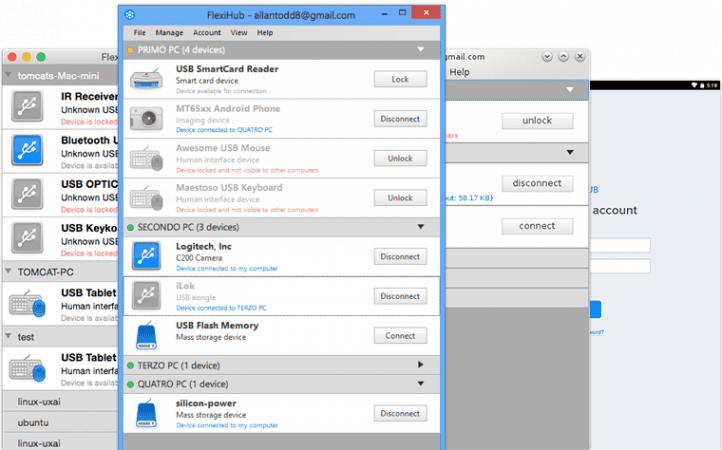Open the Help menu in FlexiHub
722x450 pixels.
265,33
